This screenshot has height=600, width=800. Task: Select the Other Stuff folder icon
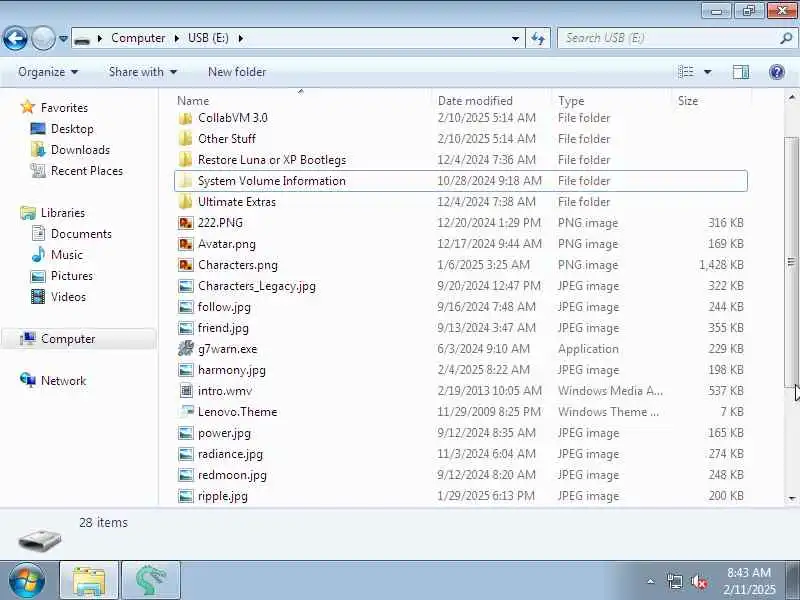click(x=186, y=139)
